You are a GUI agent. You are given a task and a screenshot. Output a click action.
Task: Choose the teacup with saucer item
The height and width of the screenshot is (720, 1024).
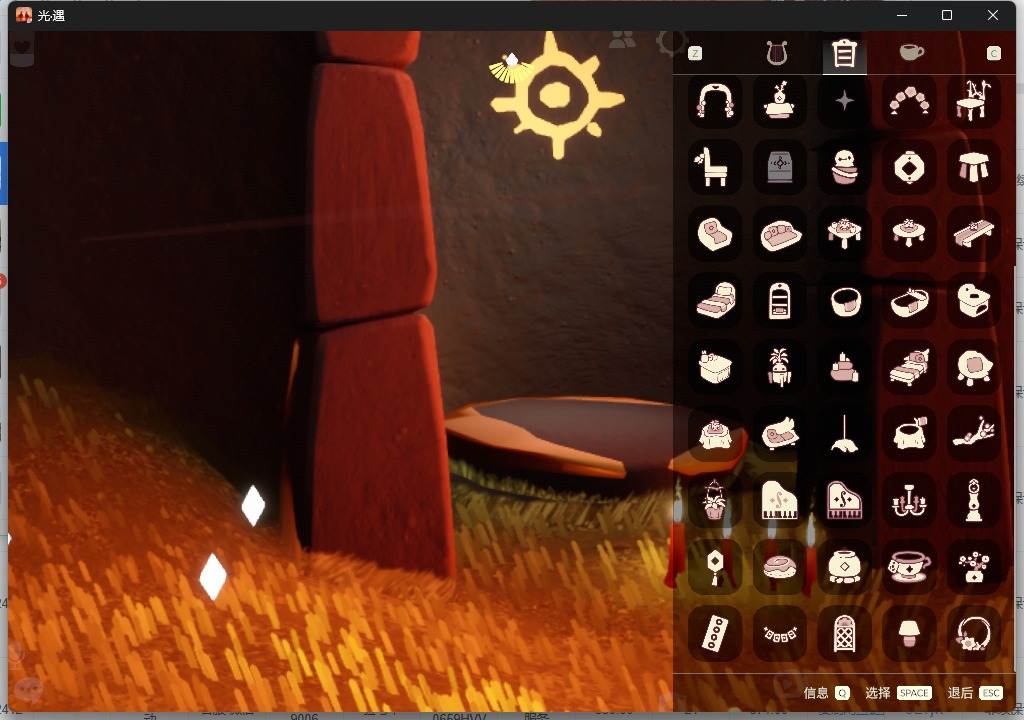908,567
